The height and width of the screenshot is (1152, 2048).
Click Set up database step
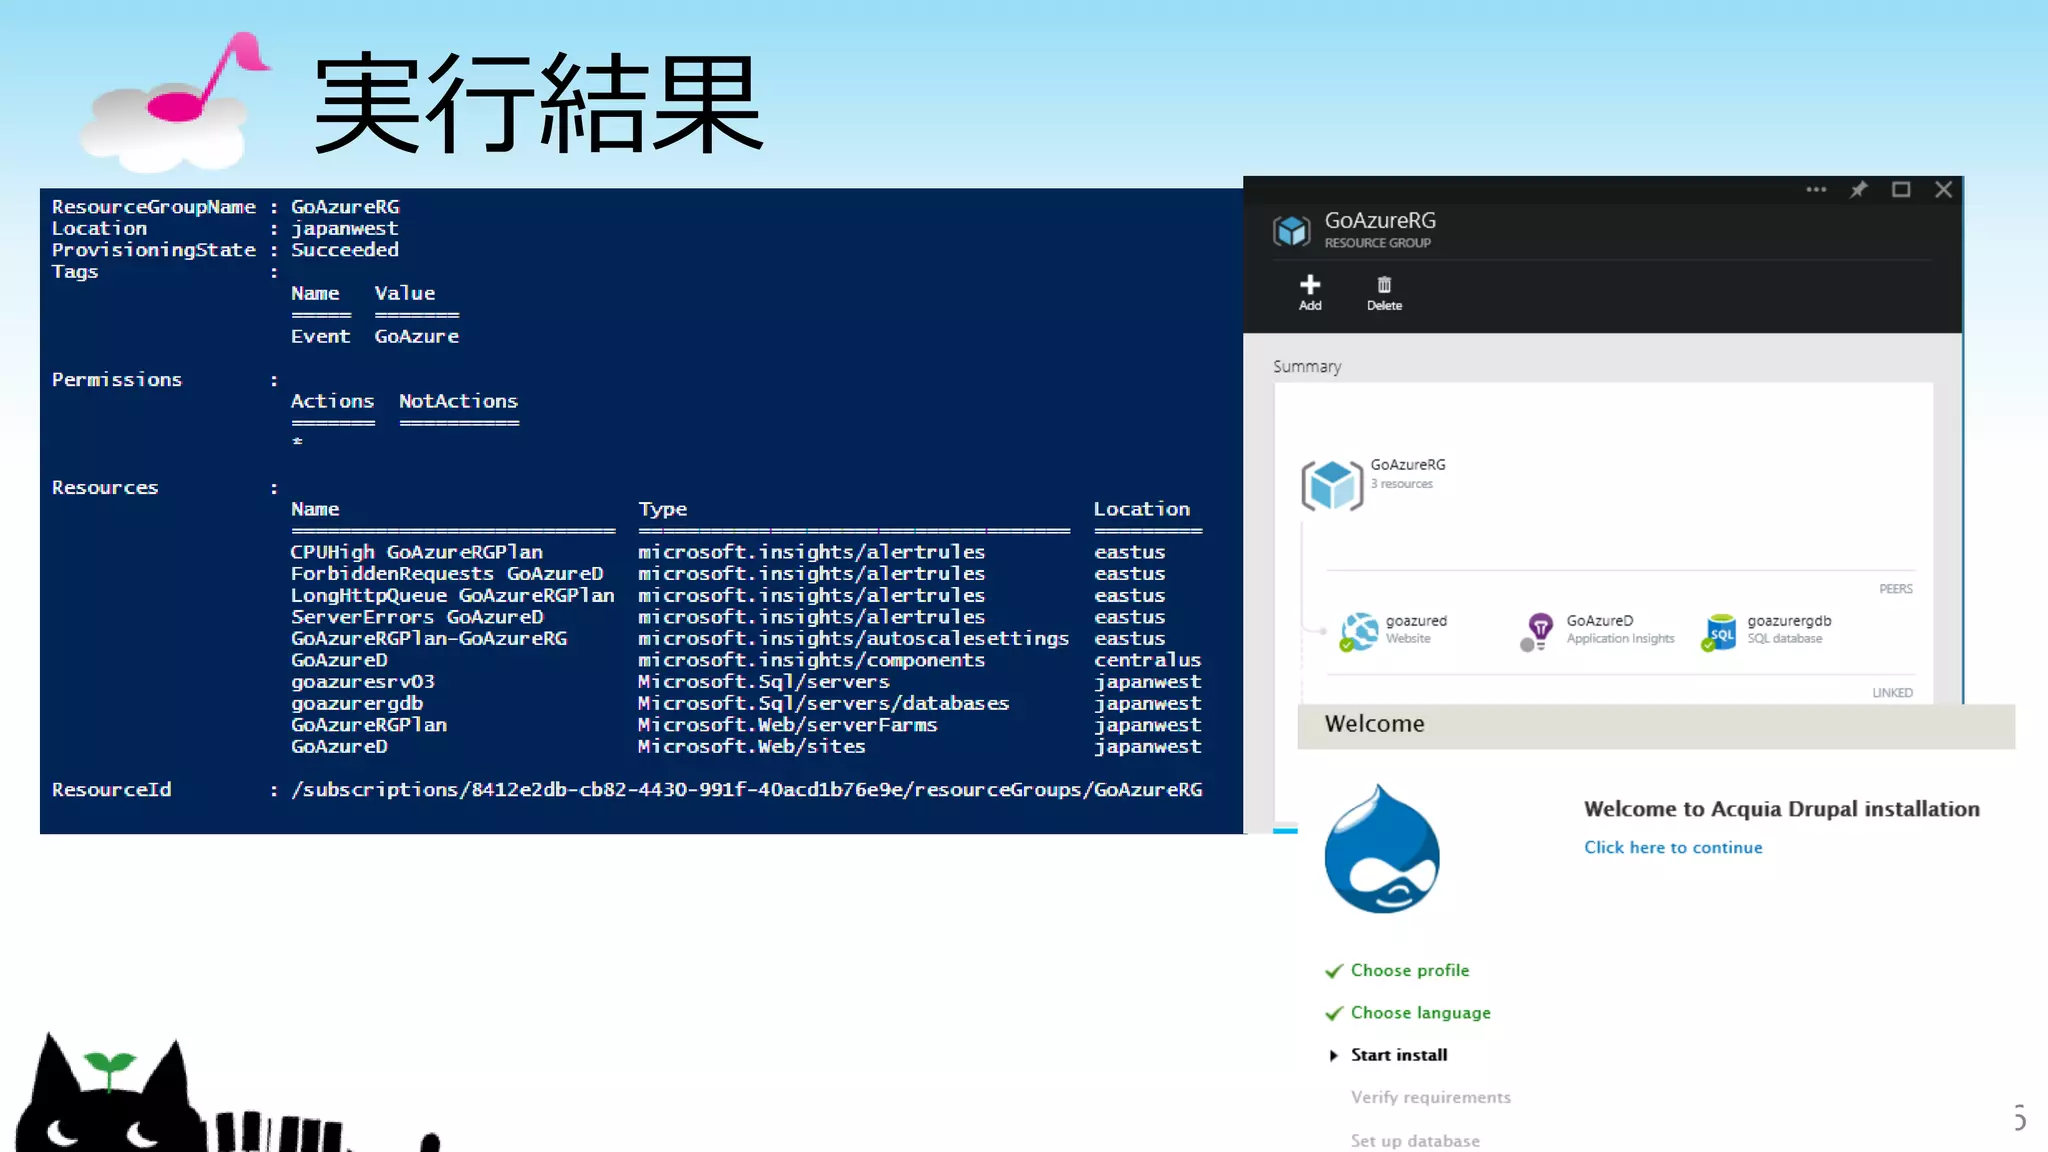1415,1140
